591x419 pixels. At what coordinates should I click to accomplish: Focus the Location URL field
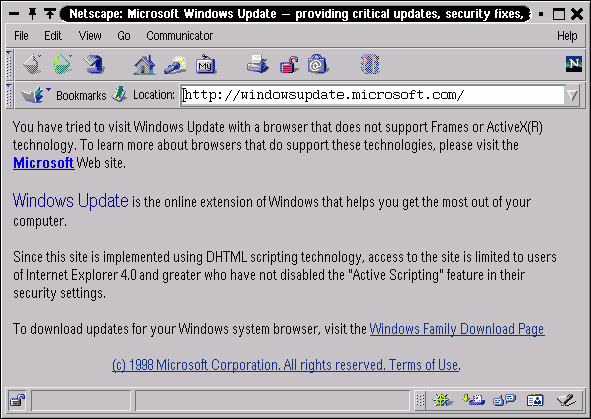coord(372,95)
